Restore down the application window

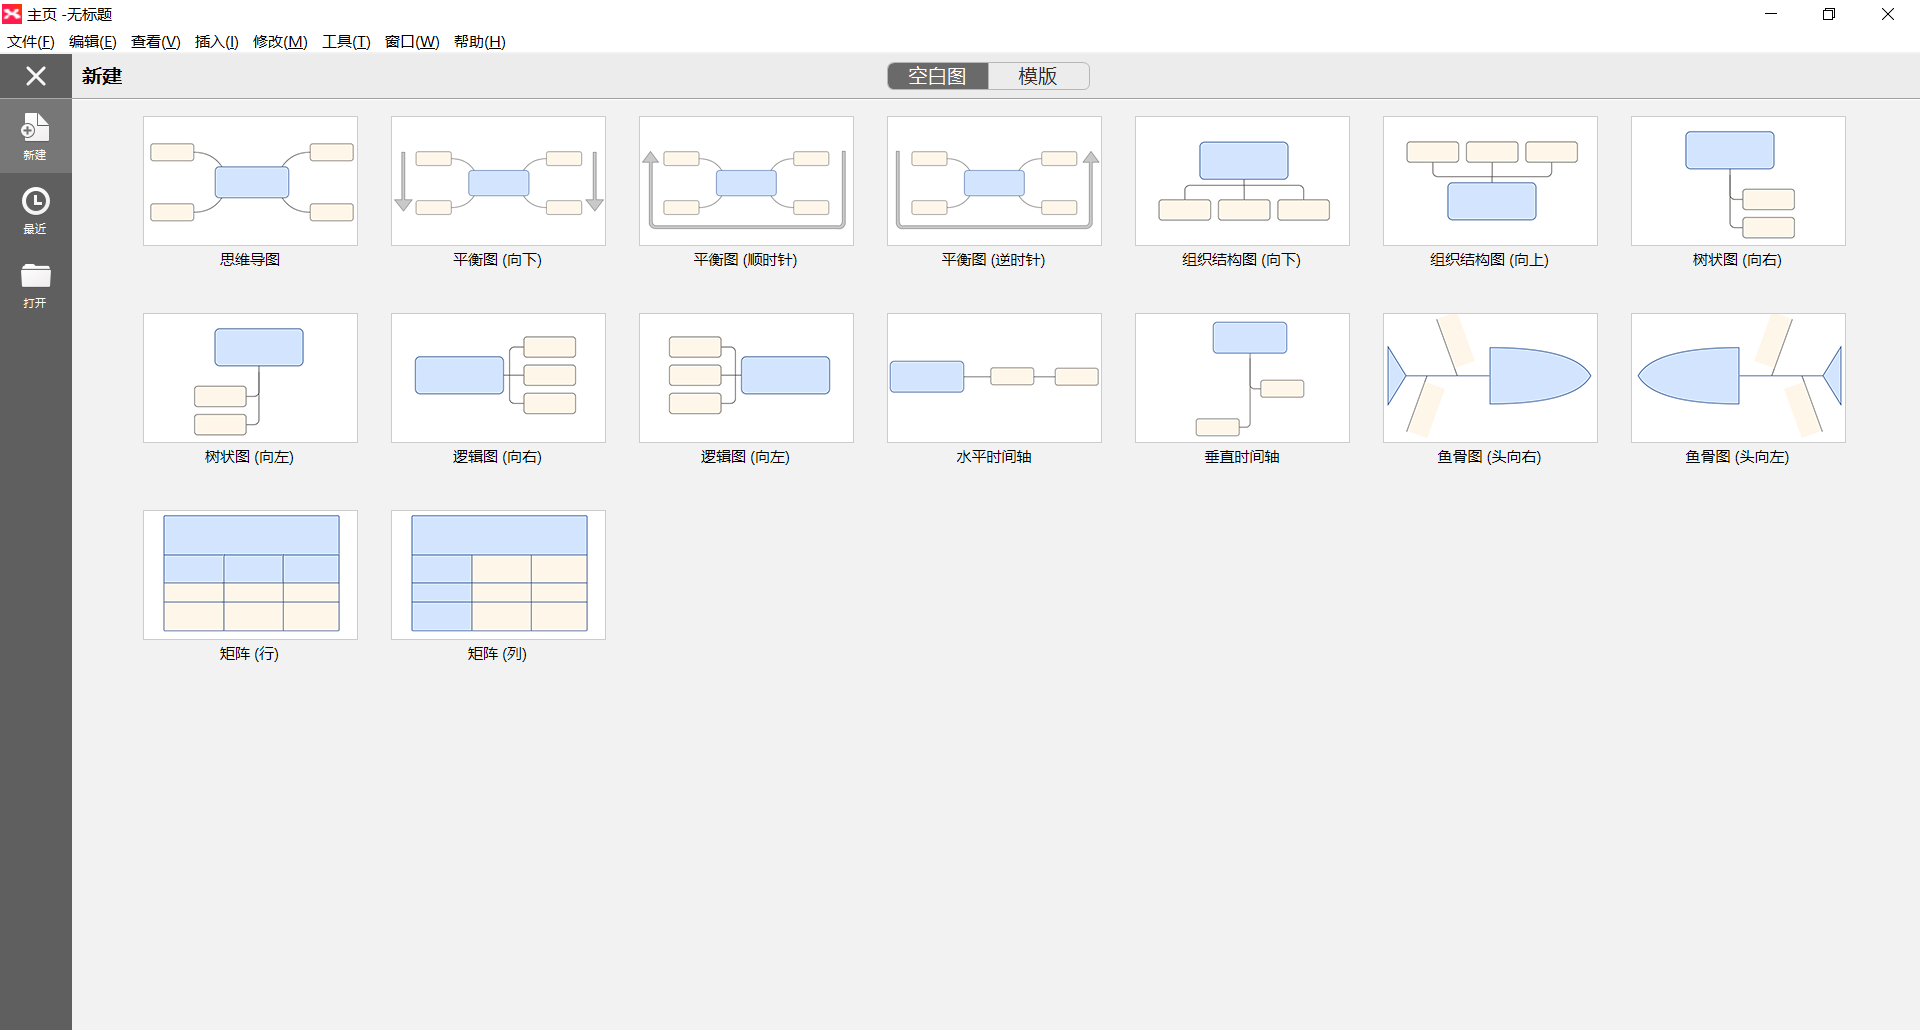coord(1829,14)
